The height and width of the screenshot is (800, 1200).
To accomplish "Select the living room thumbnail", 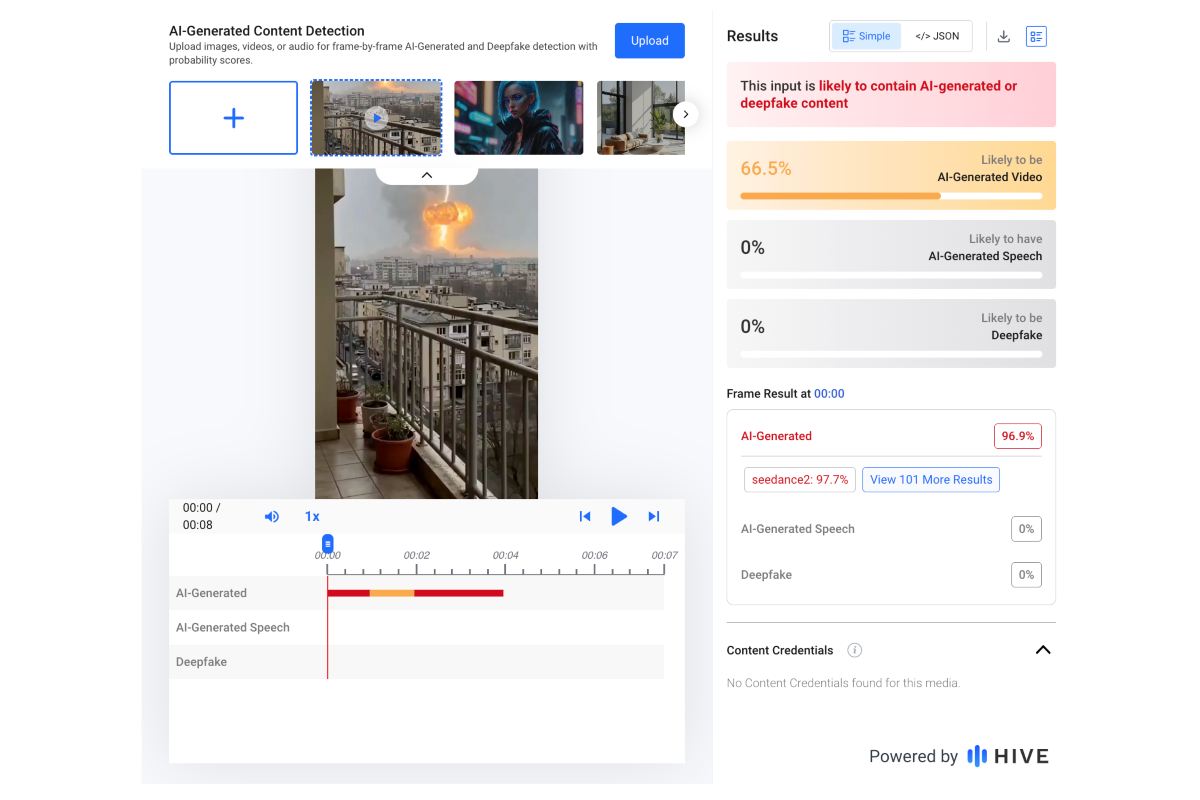I will (x=641, y=118).
